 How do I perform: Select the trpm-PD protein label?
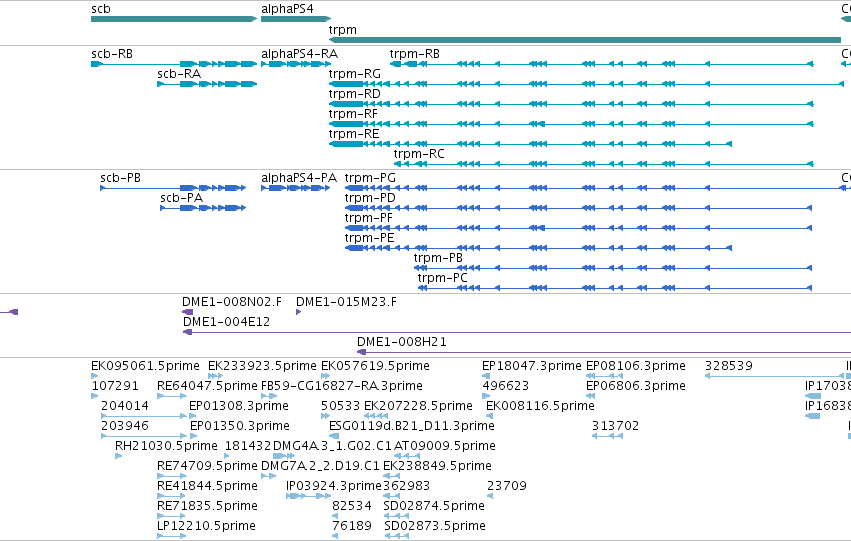[x=370, y=198]
